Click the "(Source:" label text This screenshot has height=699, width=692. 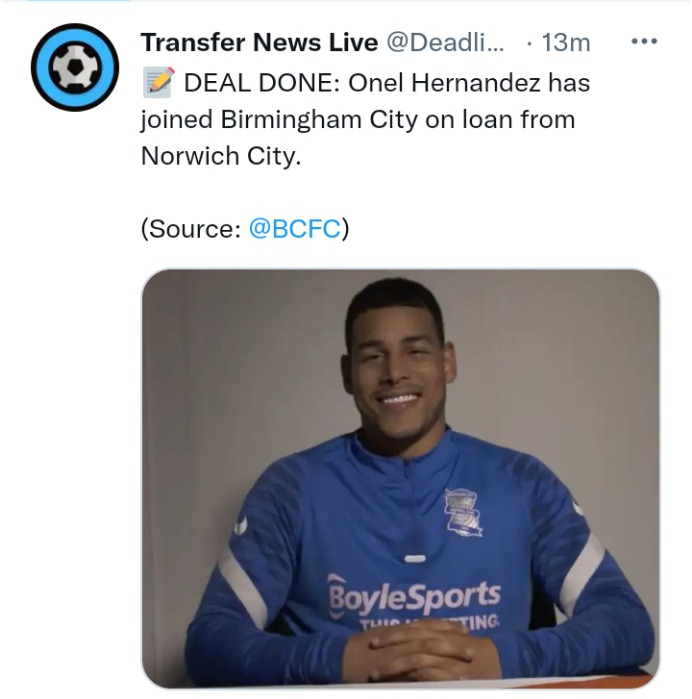(x=191, y=229)
